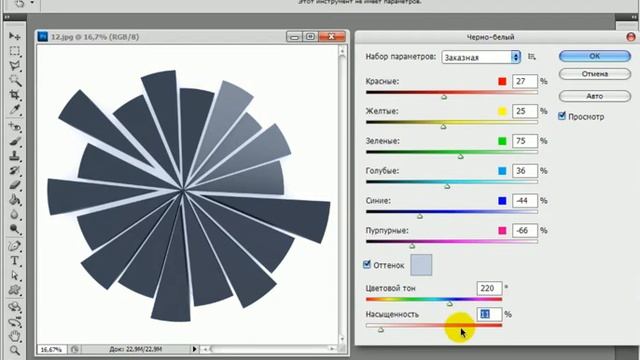Select the Spot Healing Brush tool

pos(15,127)
